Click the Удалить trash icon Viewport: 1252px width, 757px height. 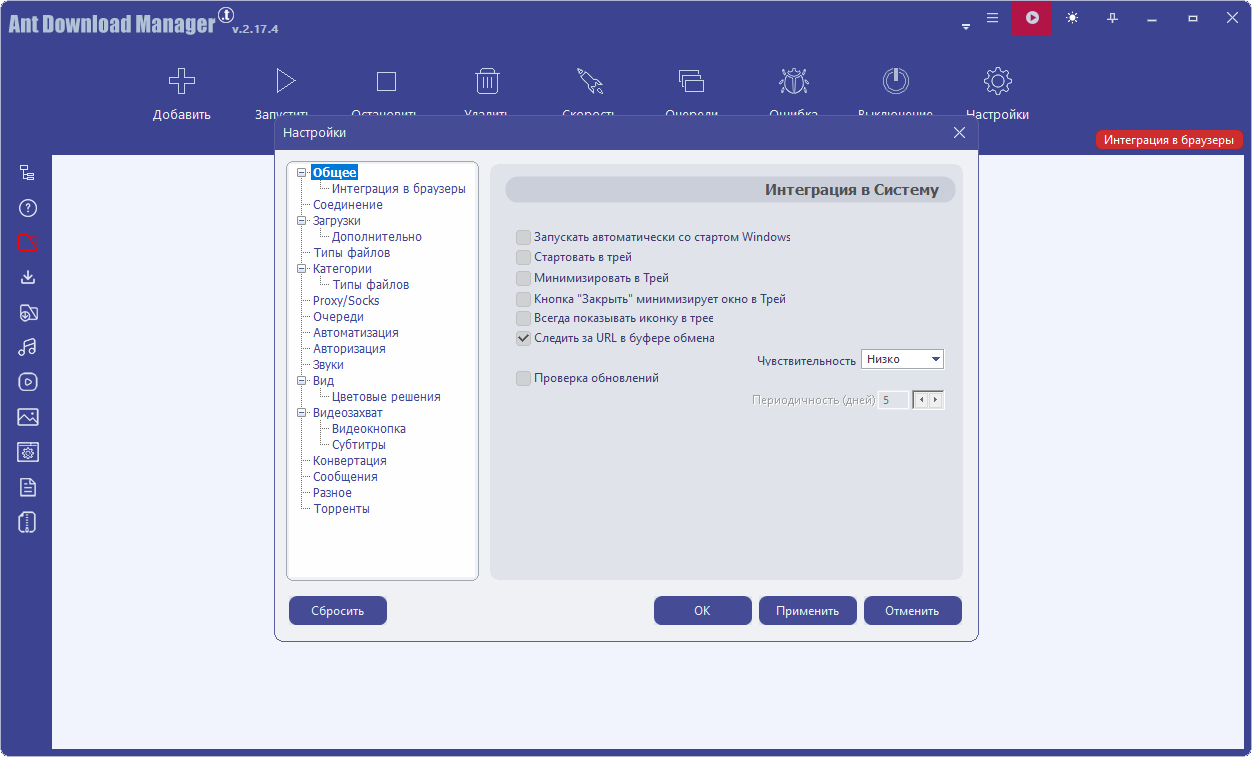pyautogui.click(x=487, y=81)
